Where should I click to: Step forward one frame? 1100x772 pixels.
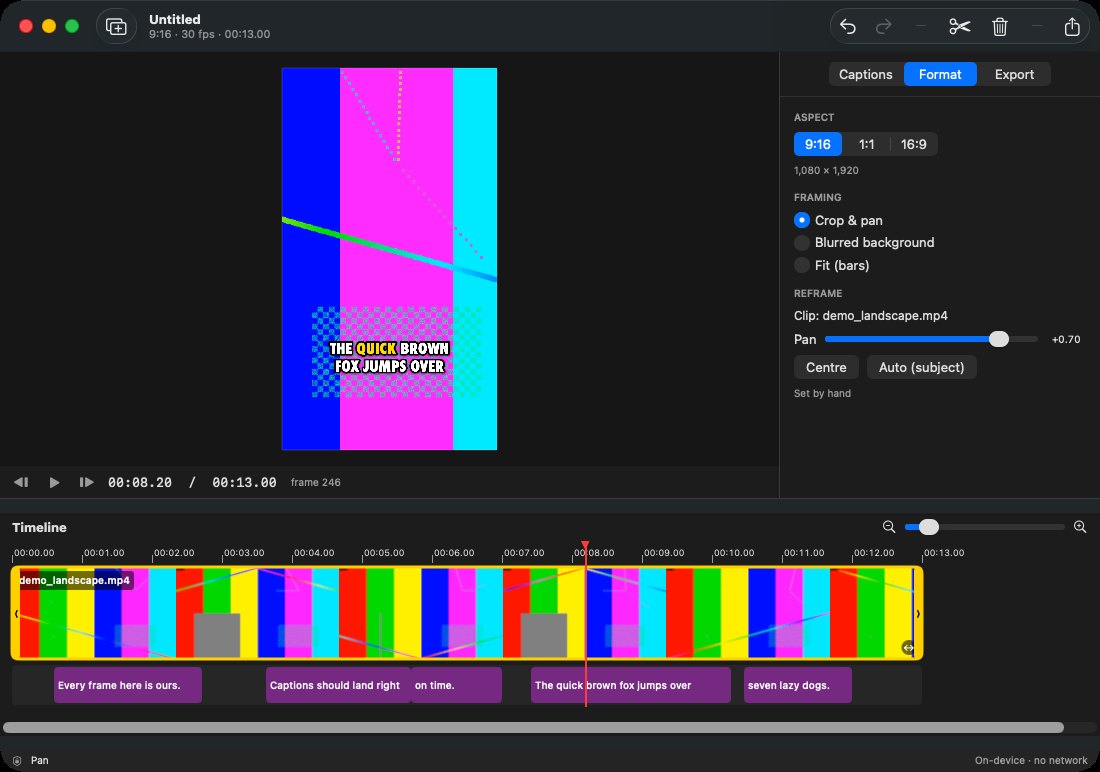point(86,482)
